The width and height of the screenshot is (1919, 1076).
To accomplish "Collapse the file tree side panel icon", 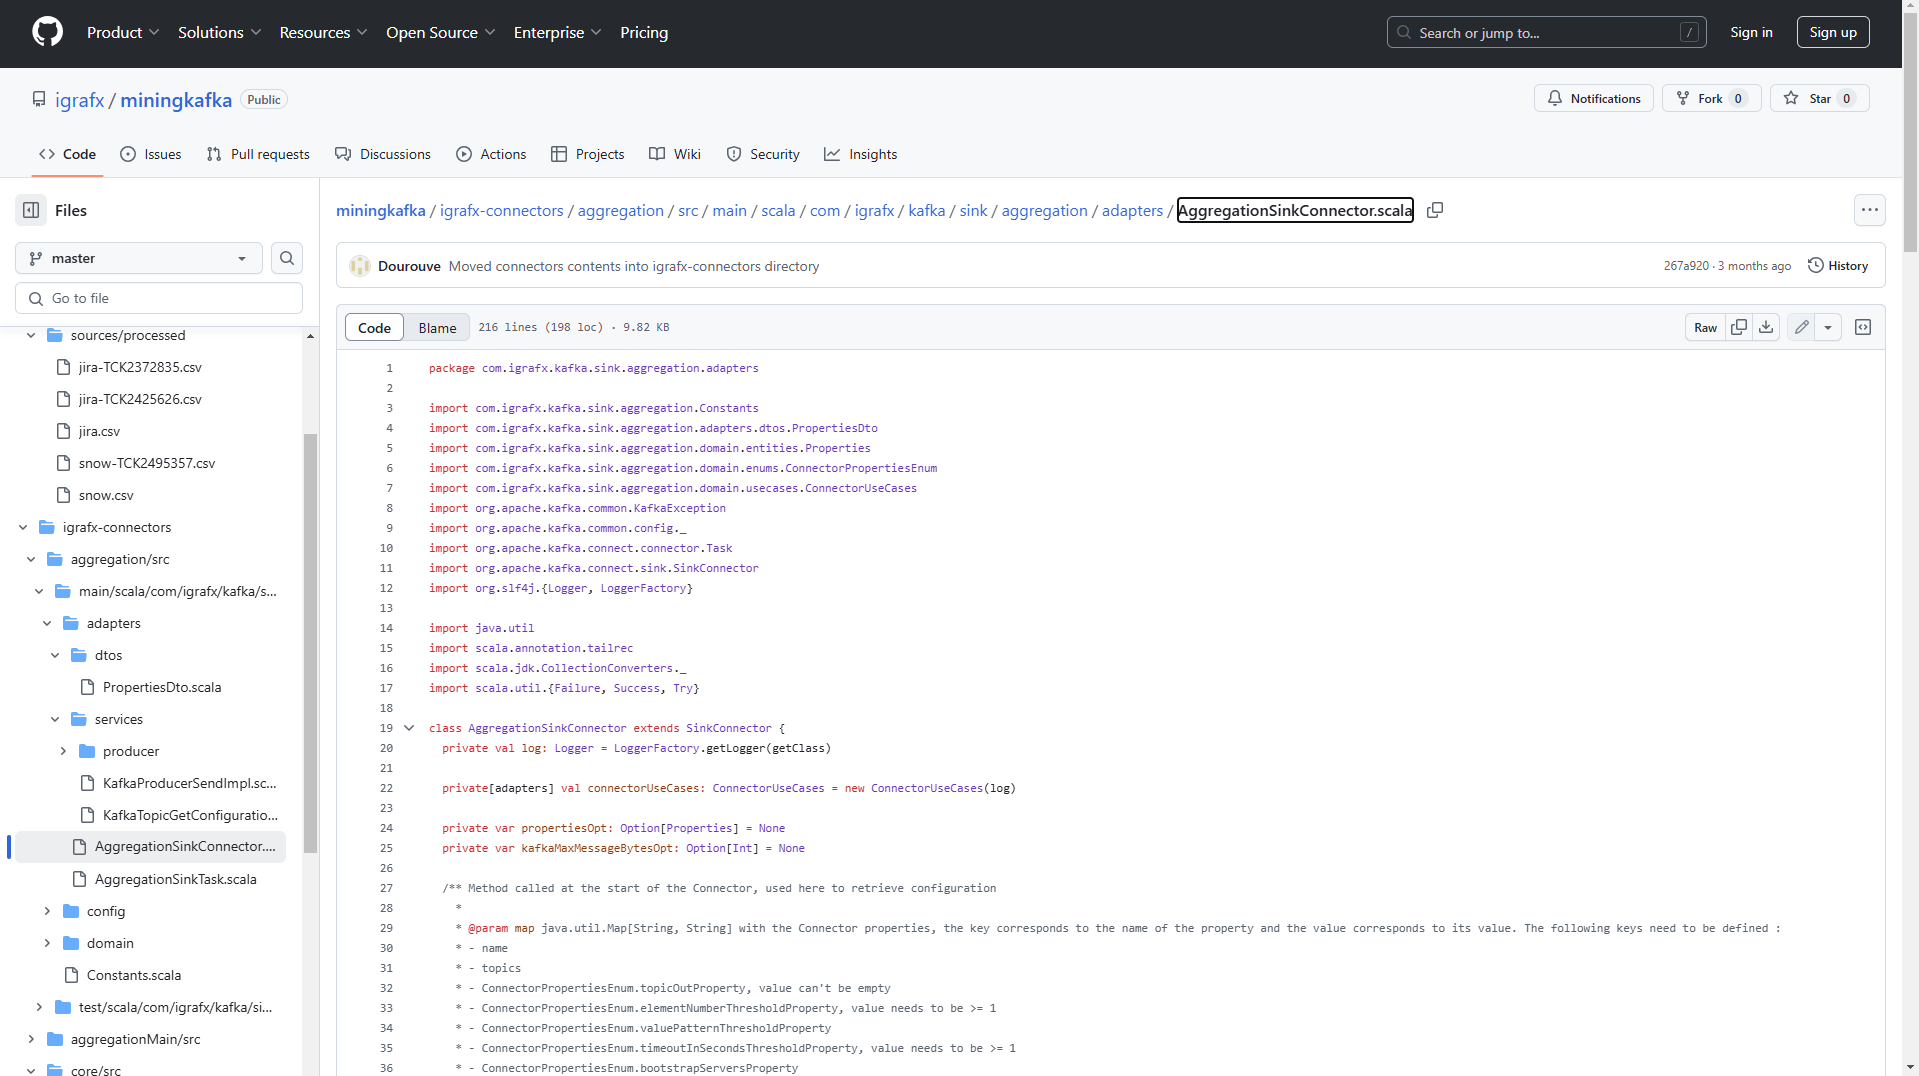I will click(x=31, y=210).
